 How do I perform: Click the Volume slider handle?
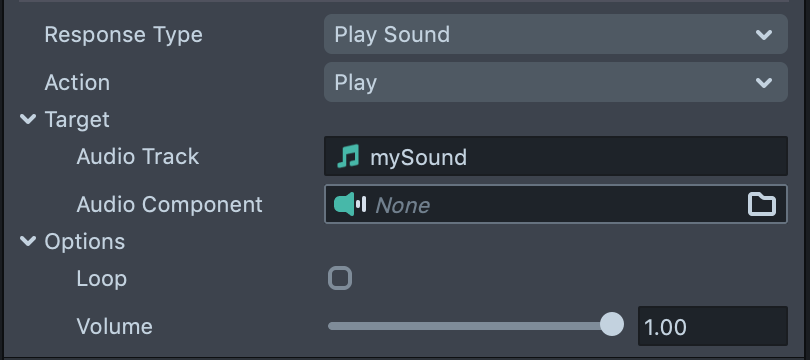tap(612, 325)
